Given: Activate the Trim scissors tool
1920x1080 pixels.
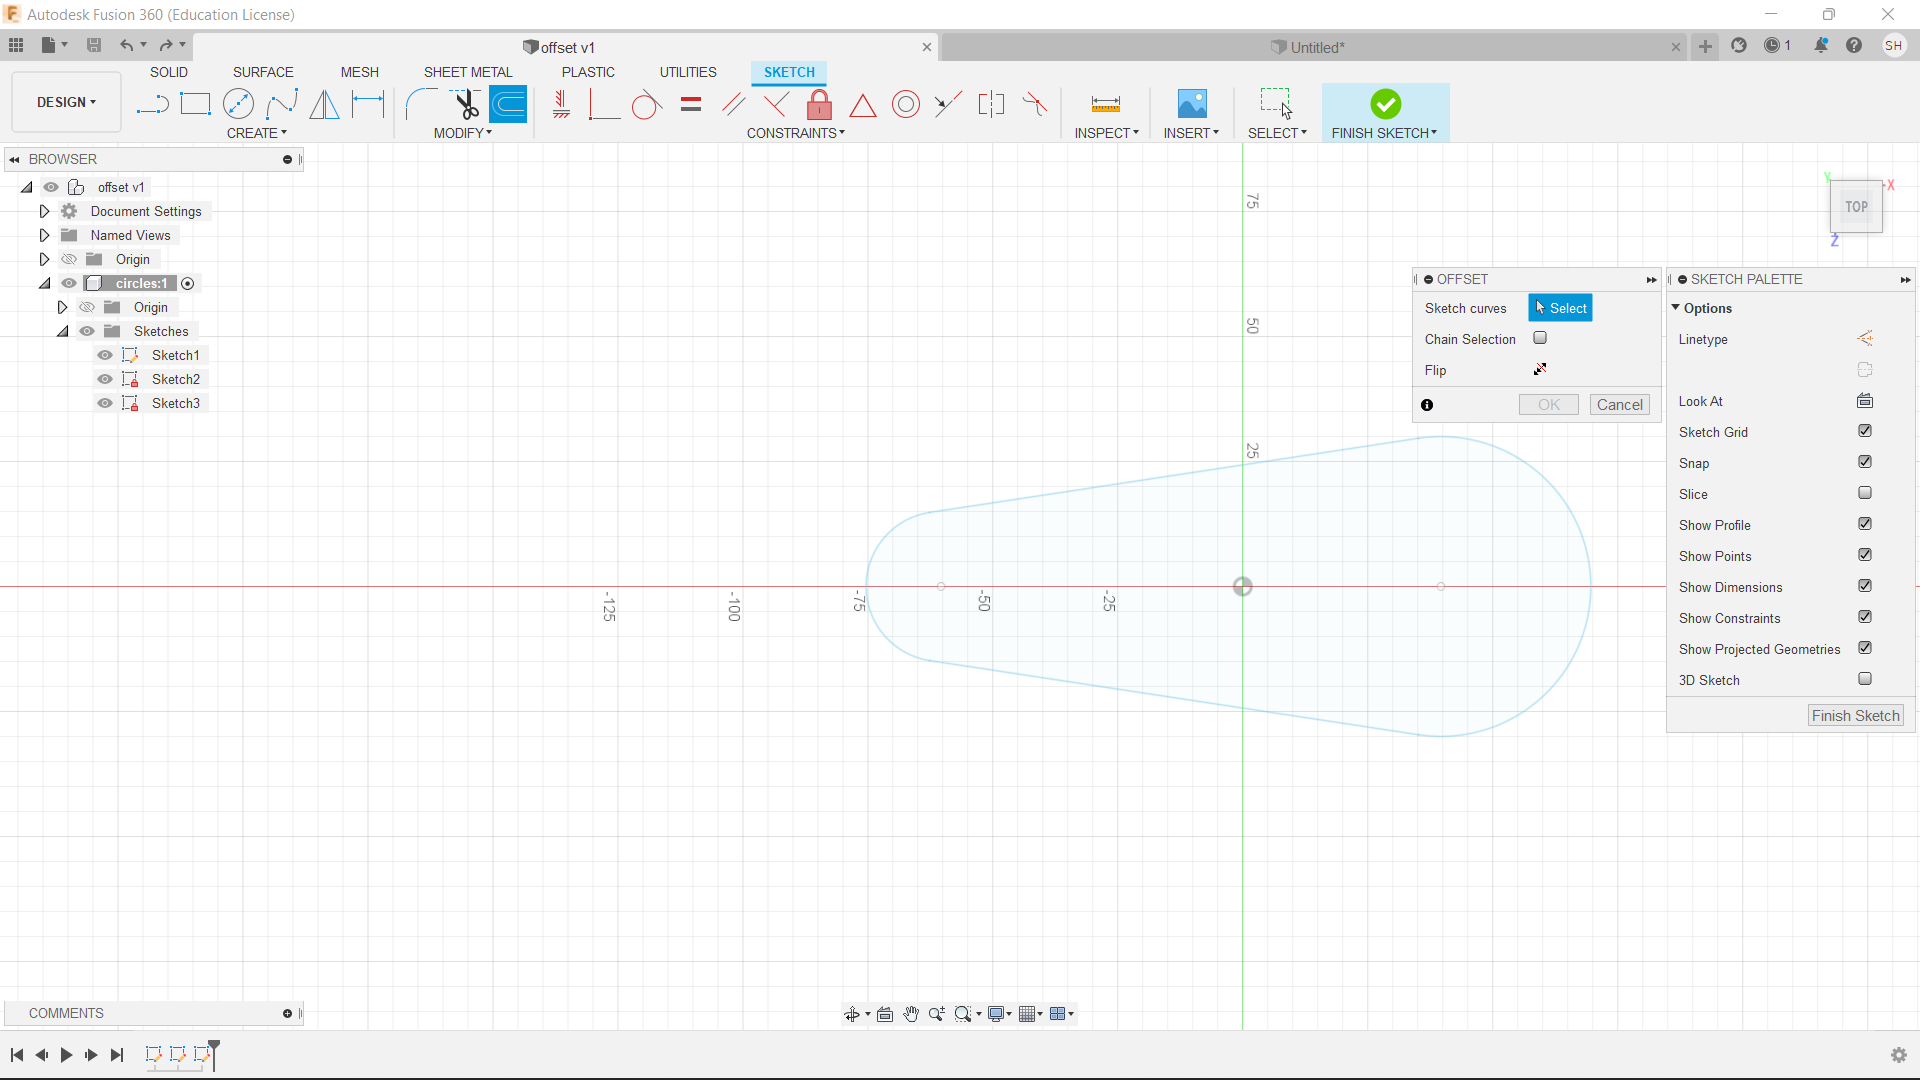Looking at the screenshot, I should 466,104.
